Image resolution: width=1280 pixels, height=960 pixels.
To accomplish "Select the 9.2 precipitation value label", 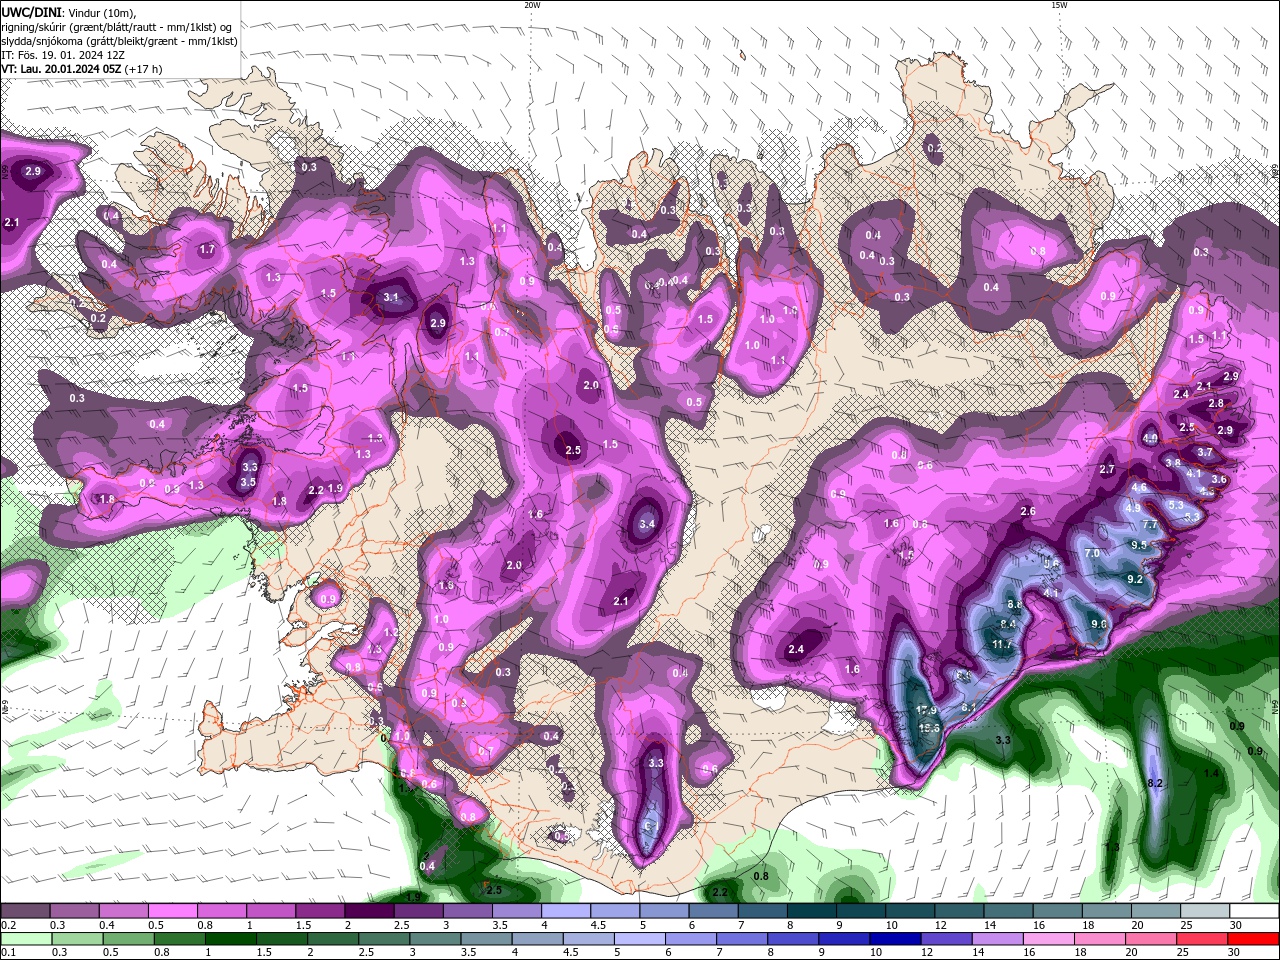I will tap(1135, 579).
